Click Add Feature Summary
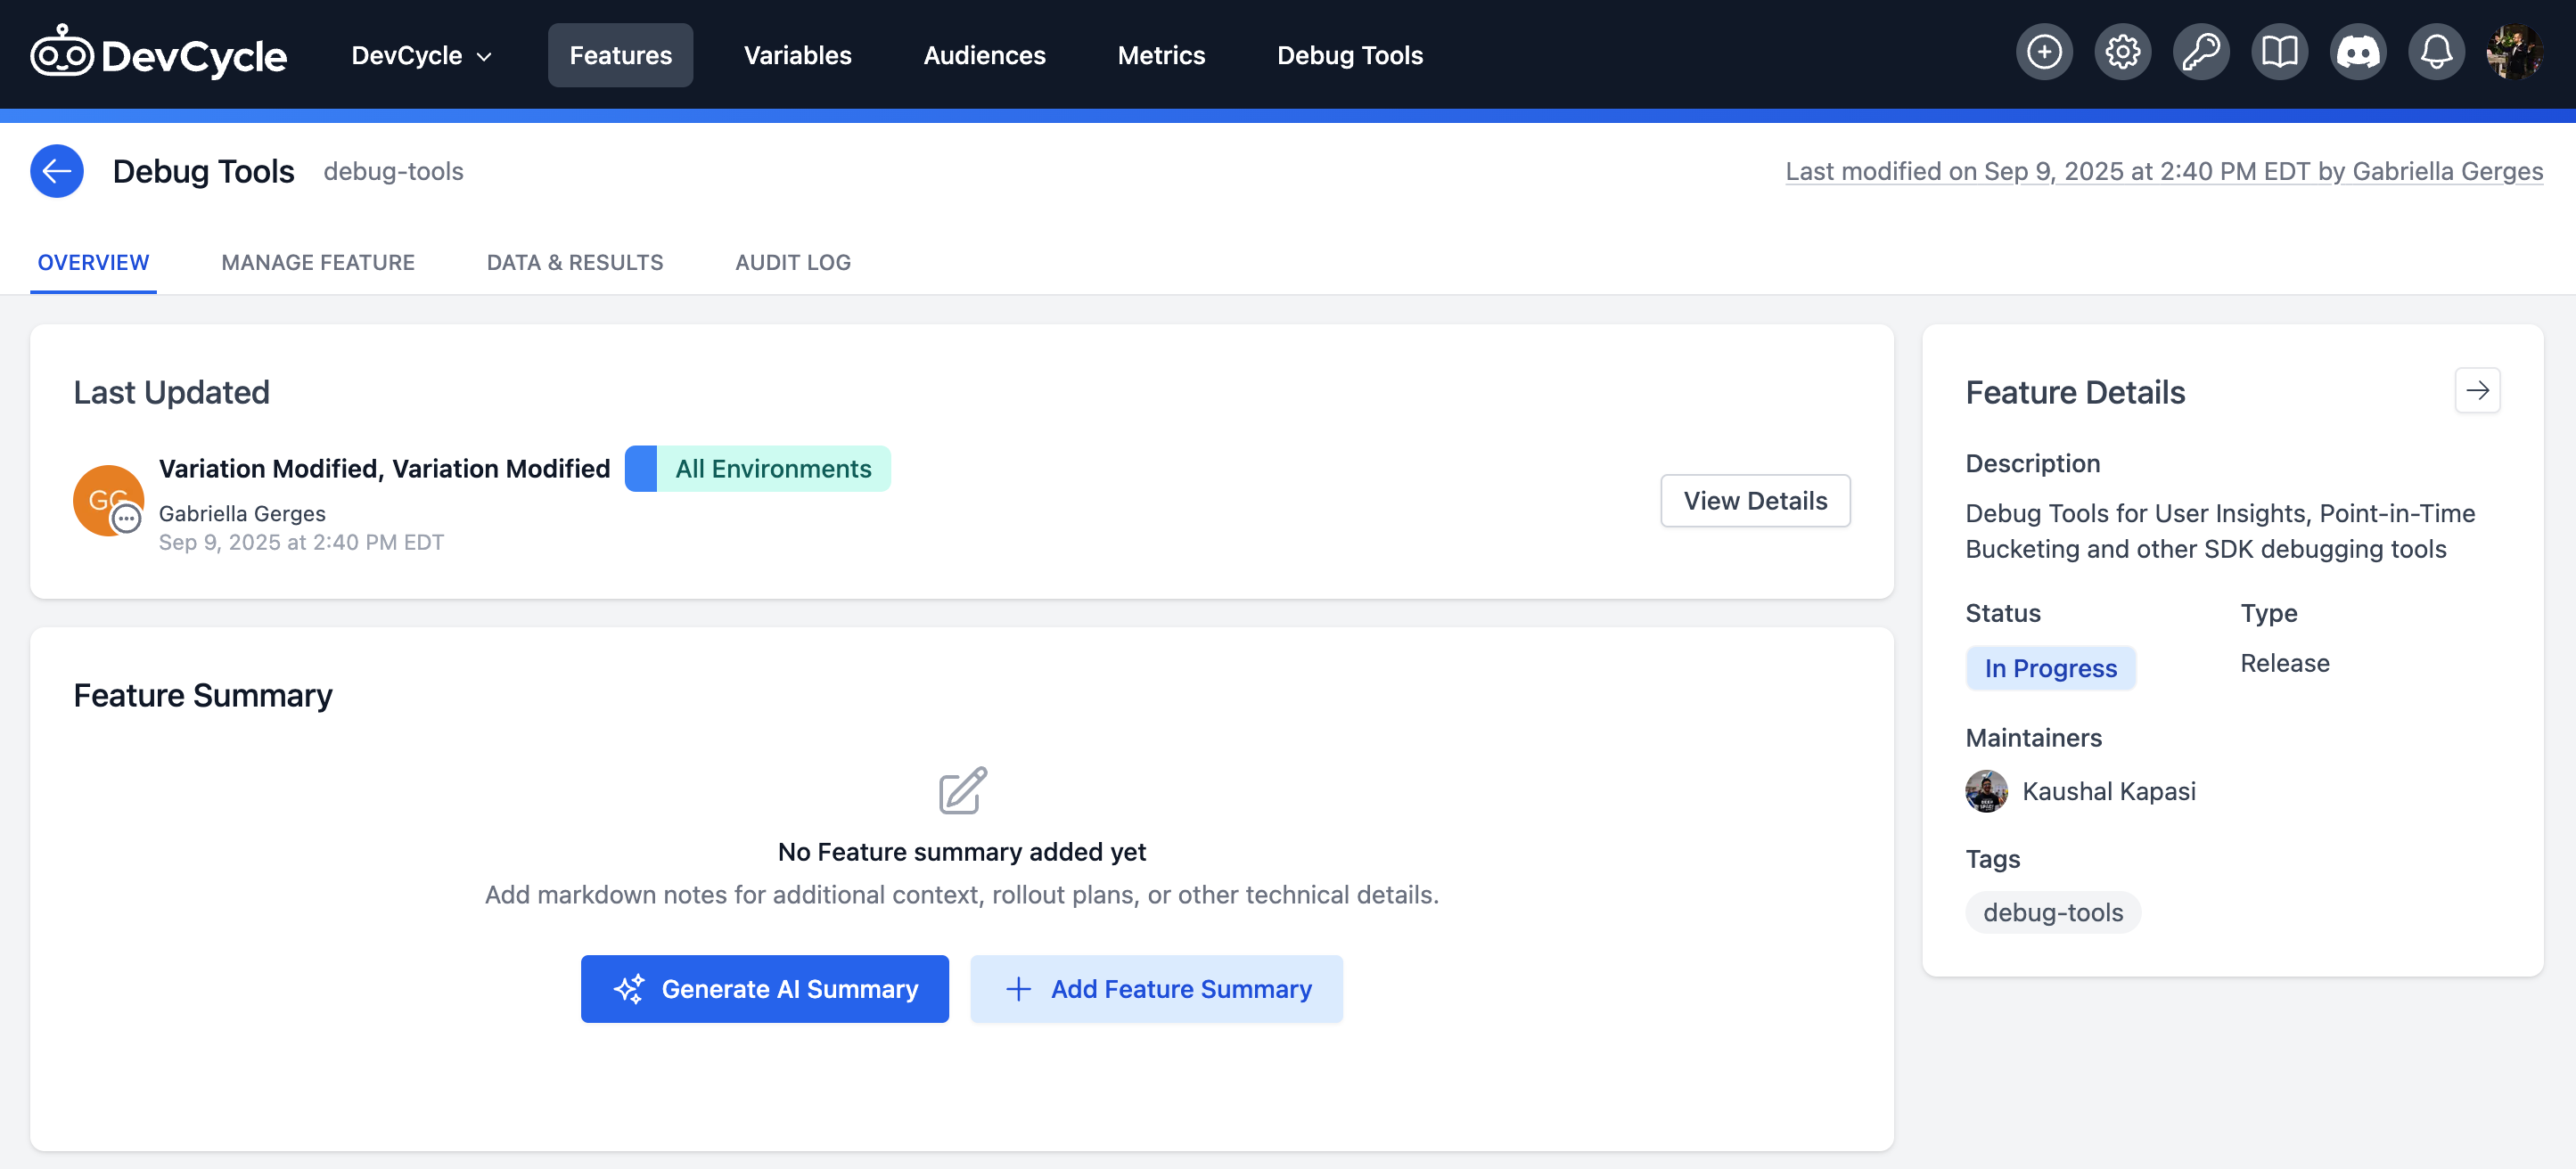2576x1169 pixels. [1156, 989]
